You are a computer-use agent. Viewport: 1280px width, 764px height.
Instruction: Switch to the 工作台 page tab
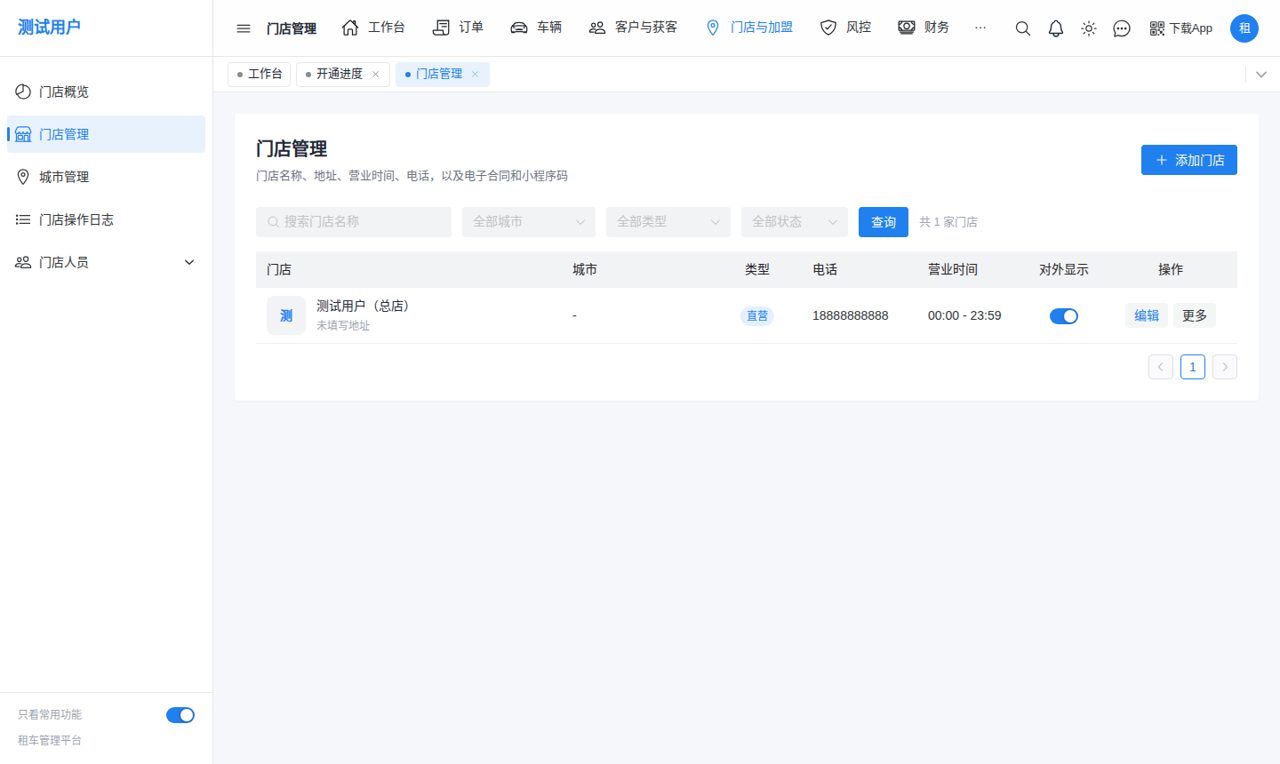(259, 74)
